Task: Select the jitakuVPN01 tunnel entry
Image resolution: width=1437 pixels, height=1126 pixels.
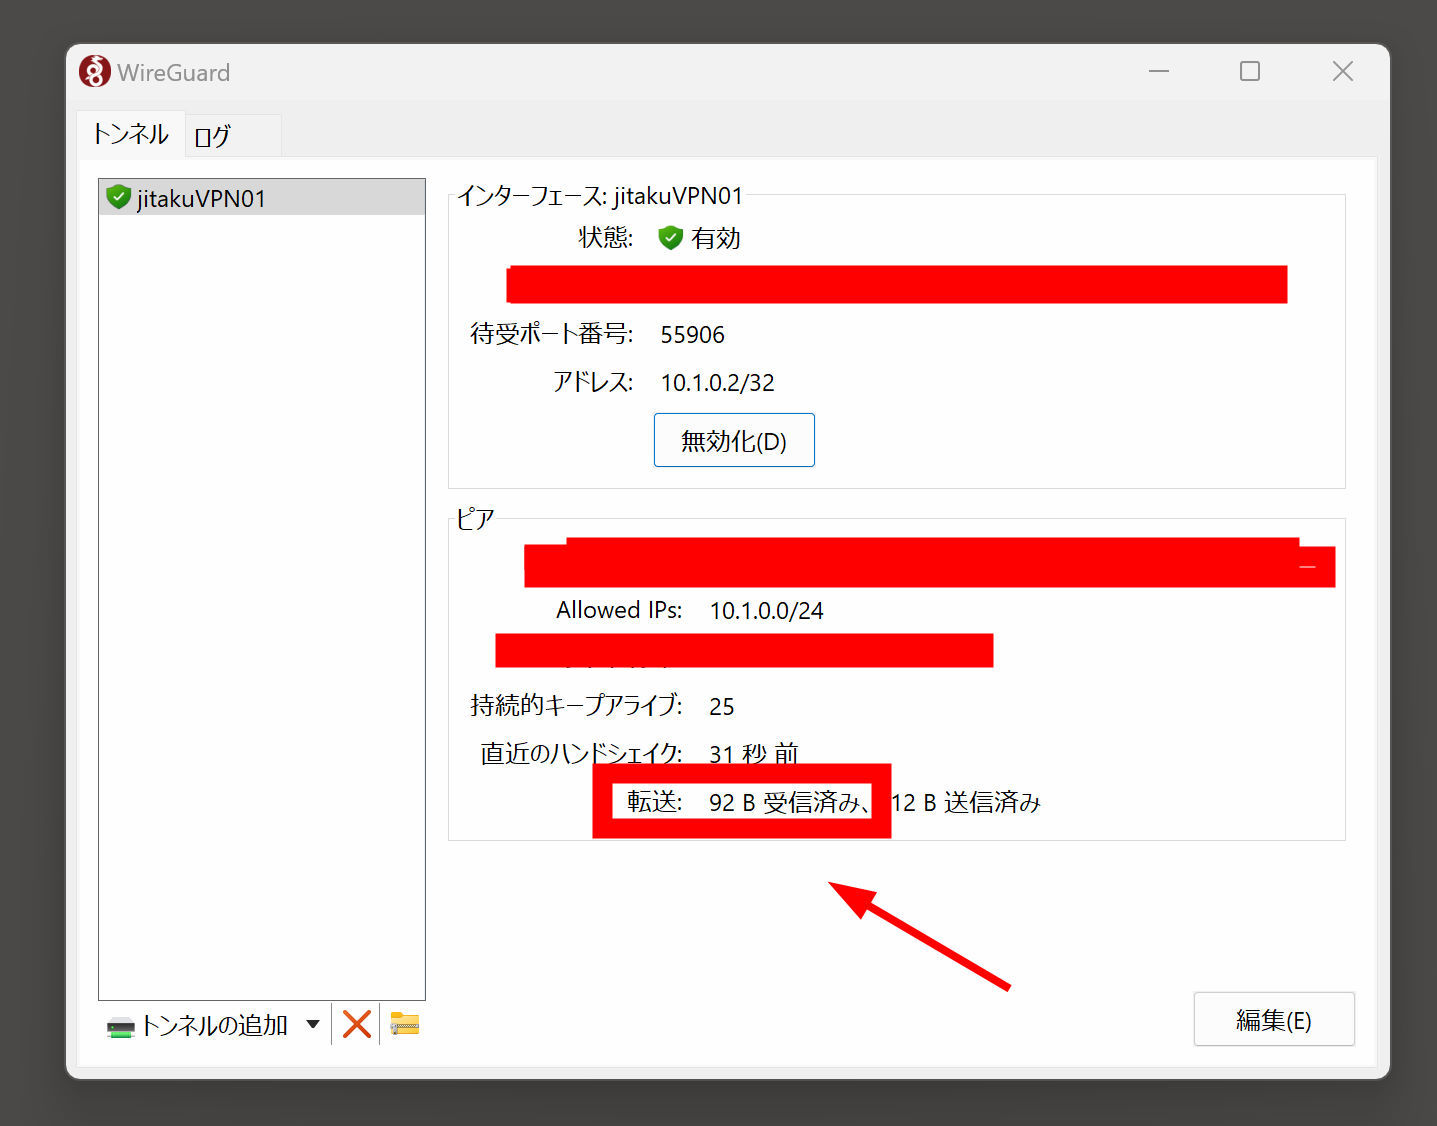Action: (201, 198)
